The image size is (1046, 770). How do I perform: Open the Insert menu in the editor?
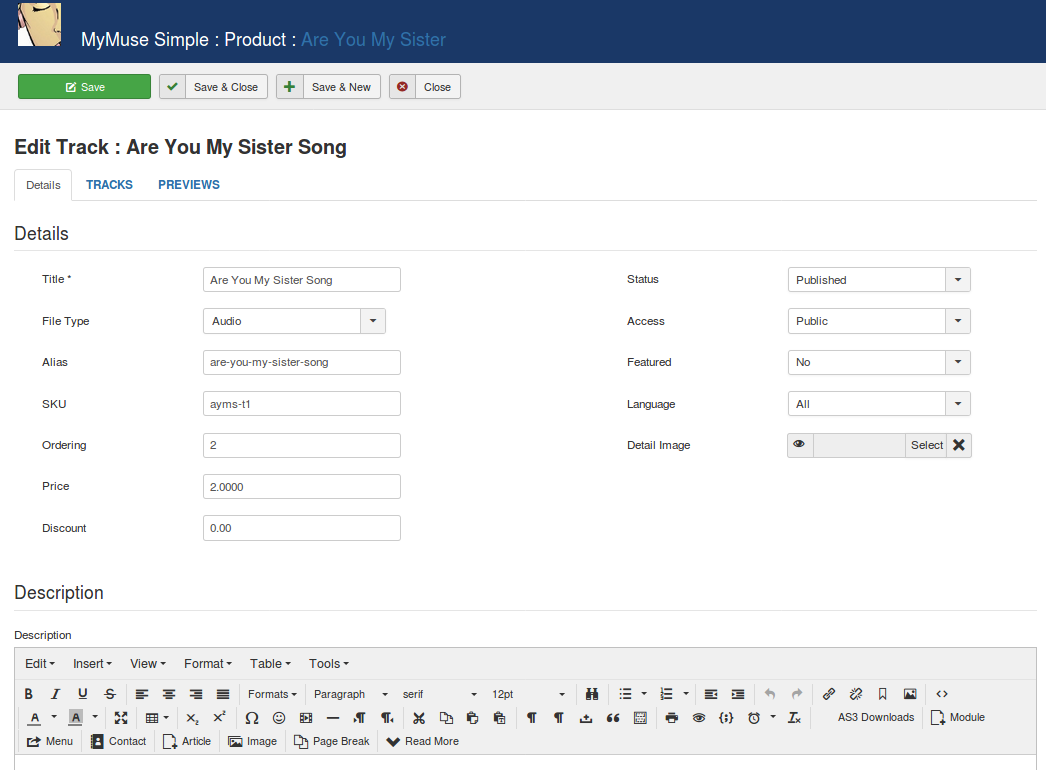point(92,664)
